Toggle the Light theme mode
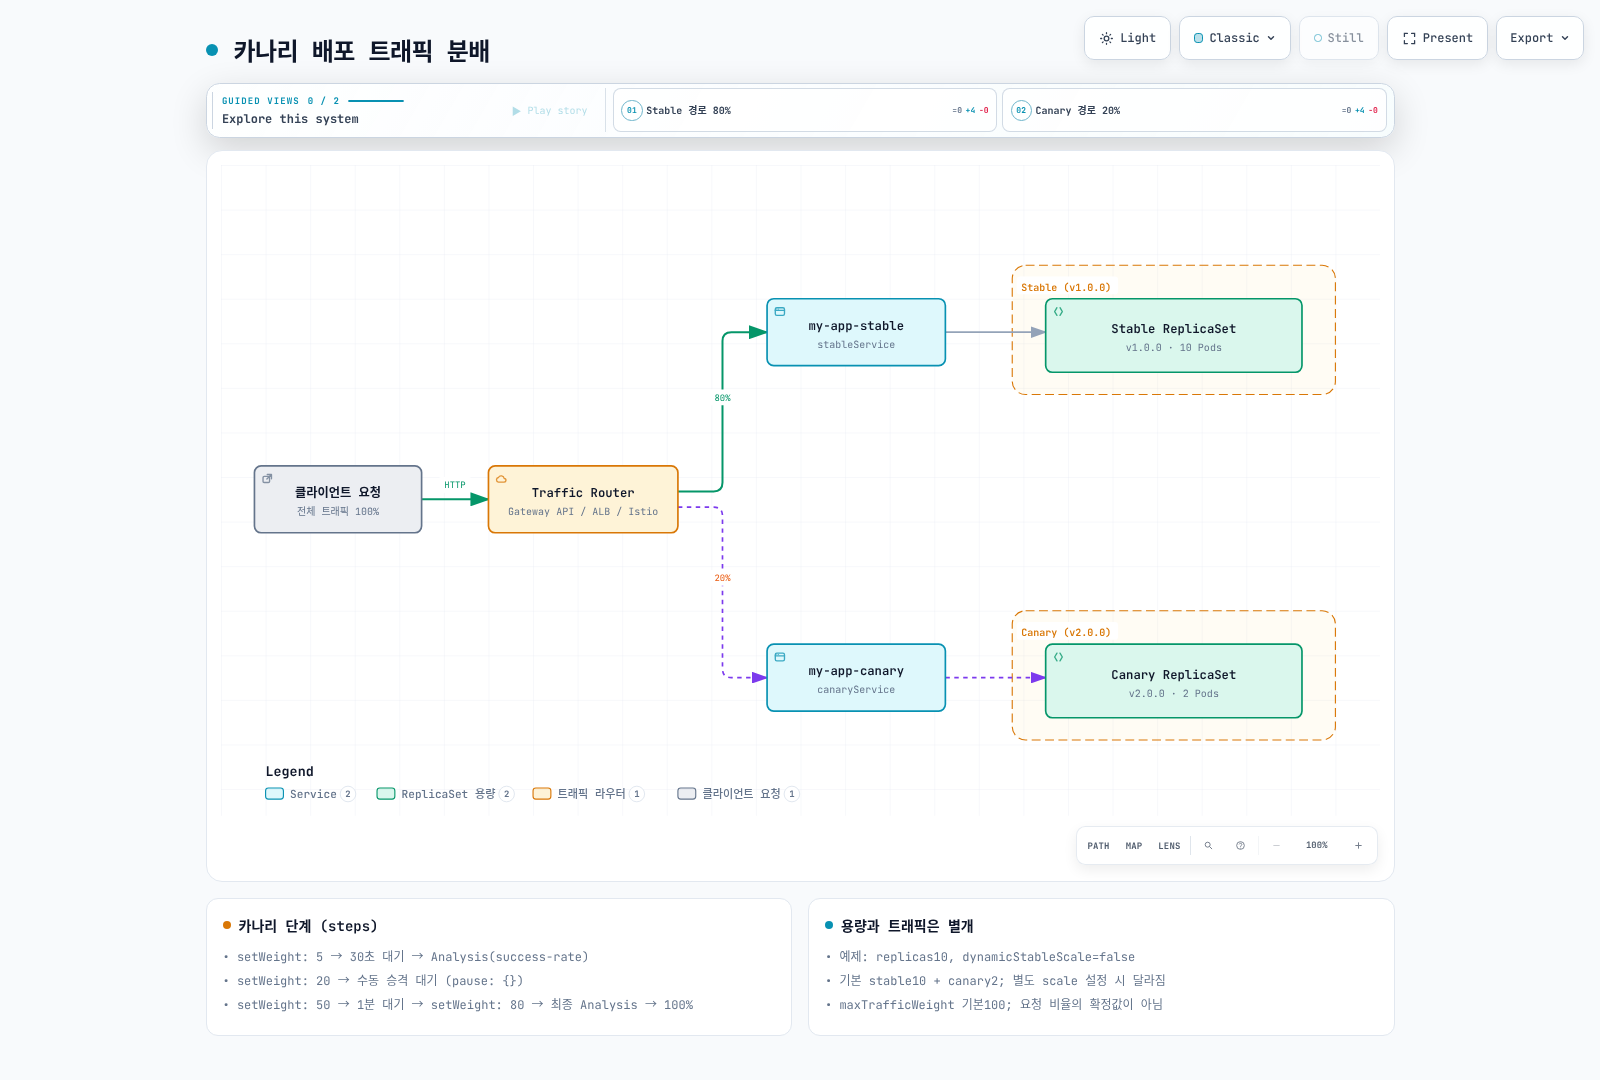1600x1080 pixels. coord(1127,38)
